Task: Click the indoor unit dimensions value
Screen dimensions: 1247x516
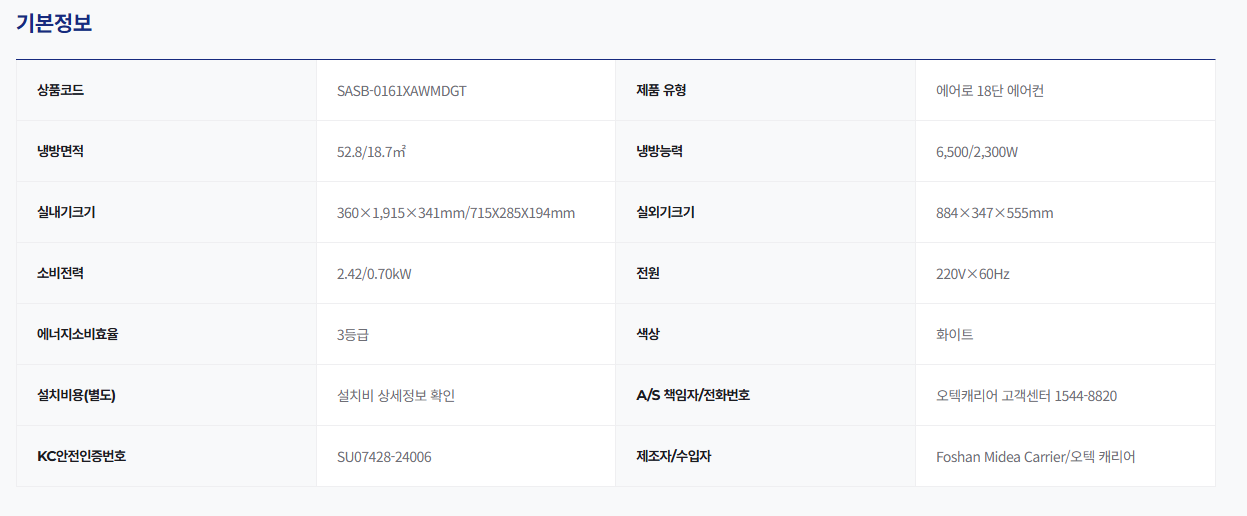Action: point(456,213)
